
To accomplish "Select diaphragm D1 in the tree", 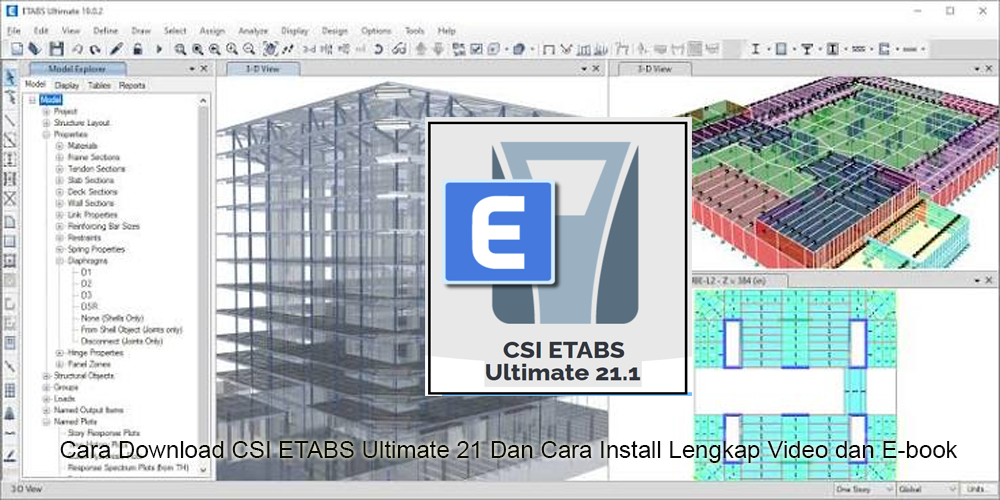I will pyautogui.click(x=87, y=272).
